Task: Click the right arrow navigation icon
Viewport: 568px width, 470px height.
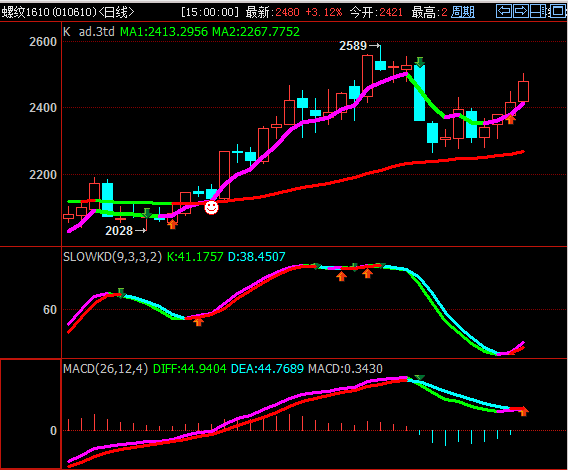Action: [521, 12]
